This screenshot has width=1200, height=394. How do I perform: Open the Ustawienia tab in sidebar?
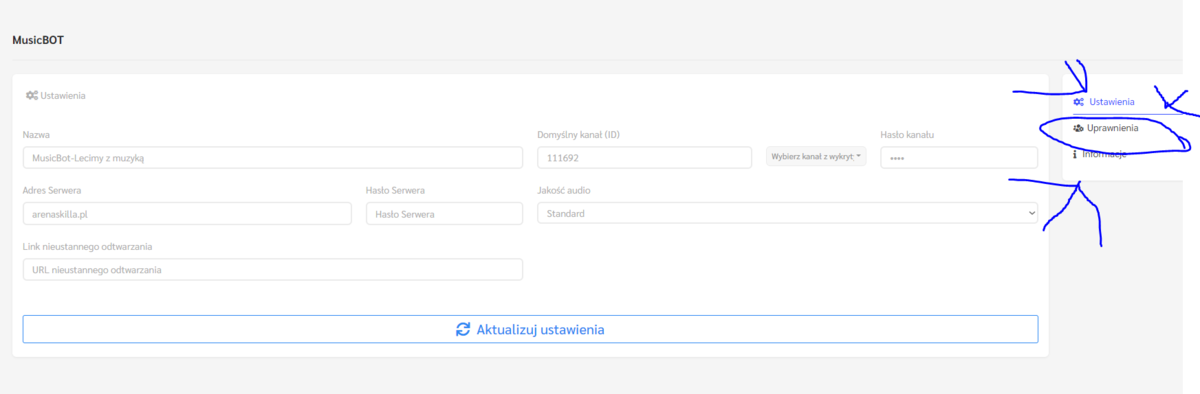[x=1111, y=102]
